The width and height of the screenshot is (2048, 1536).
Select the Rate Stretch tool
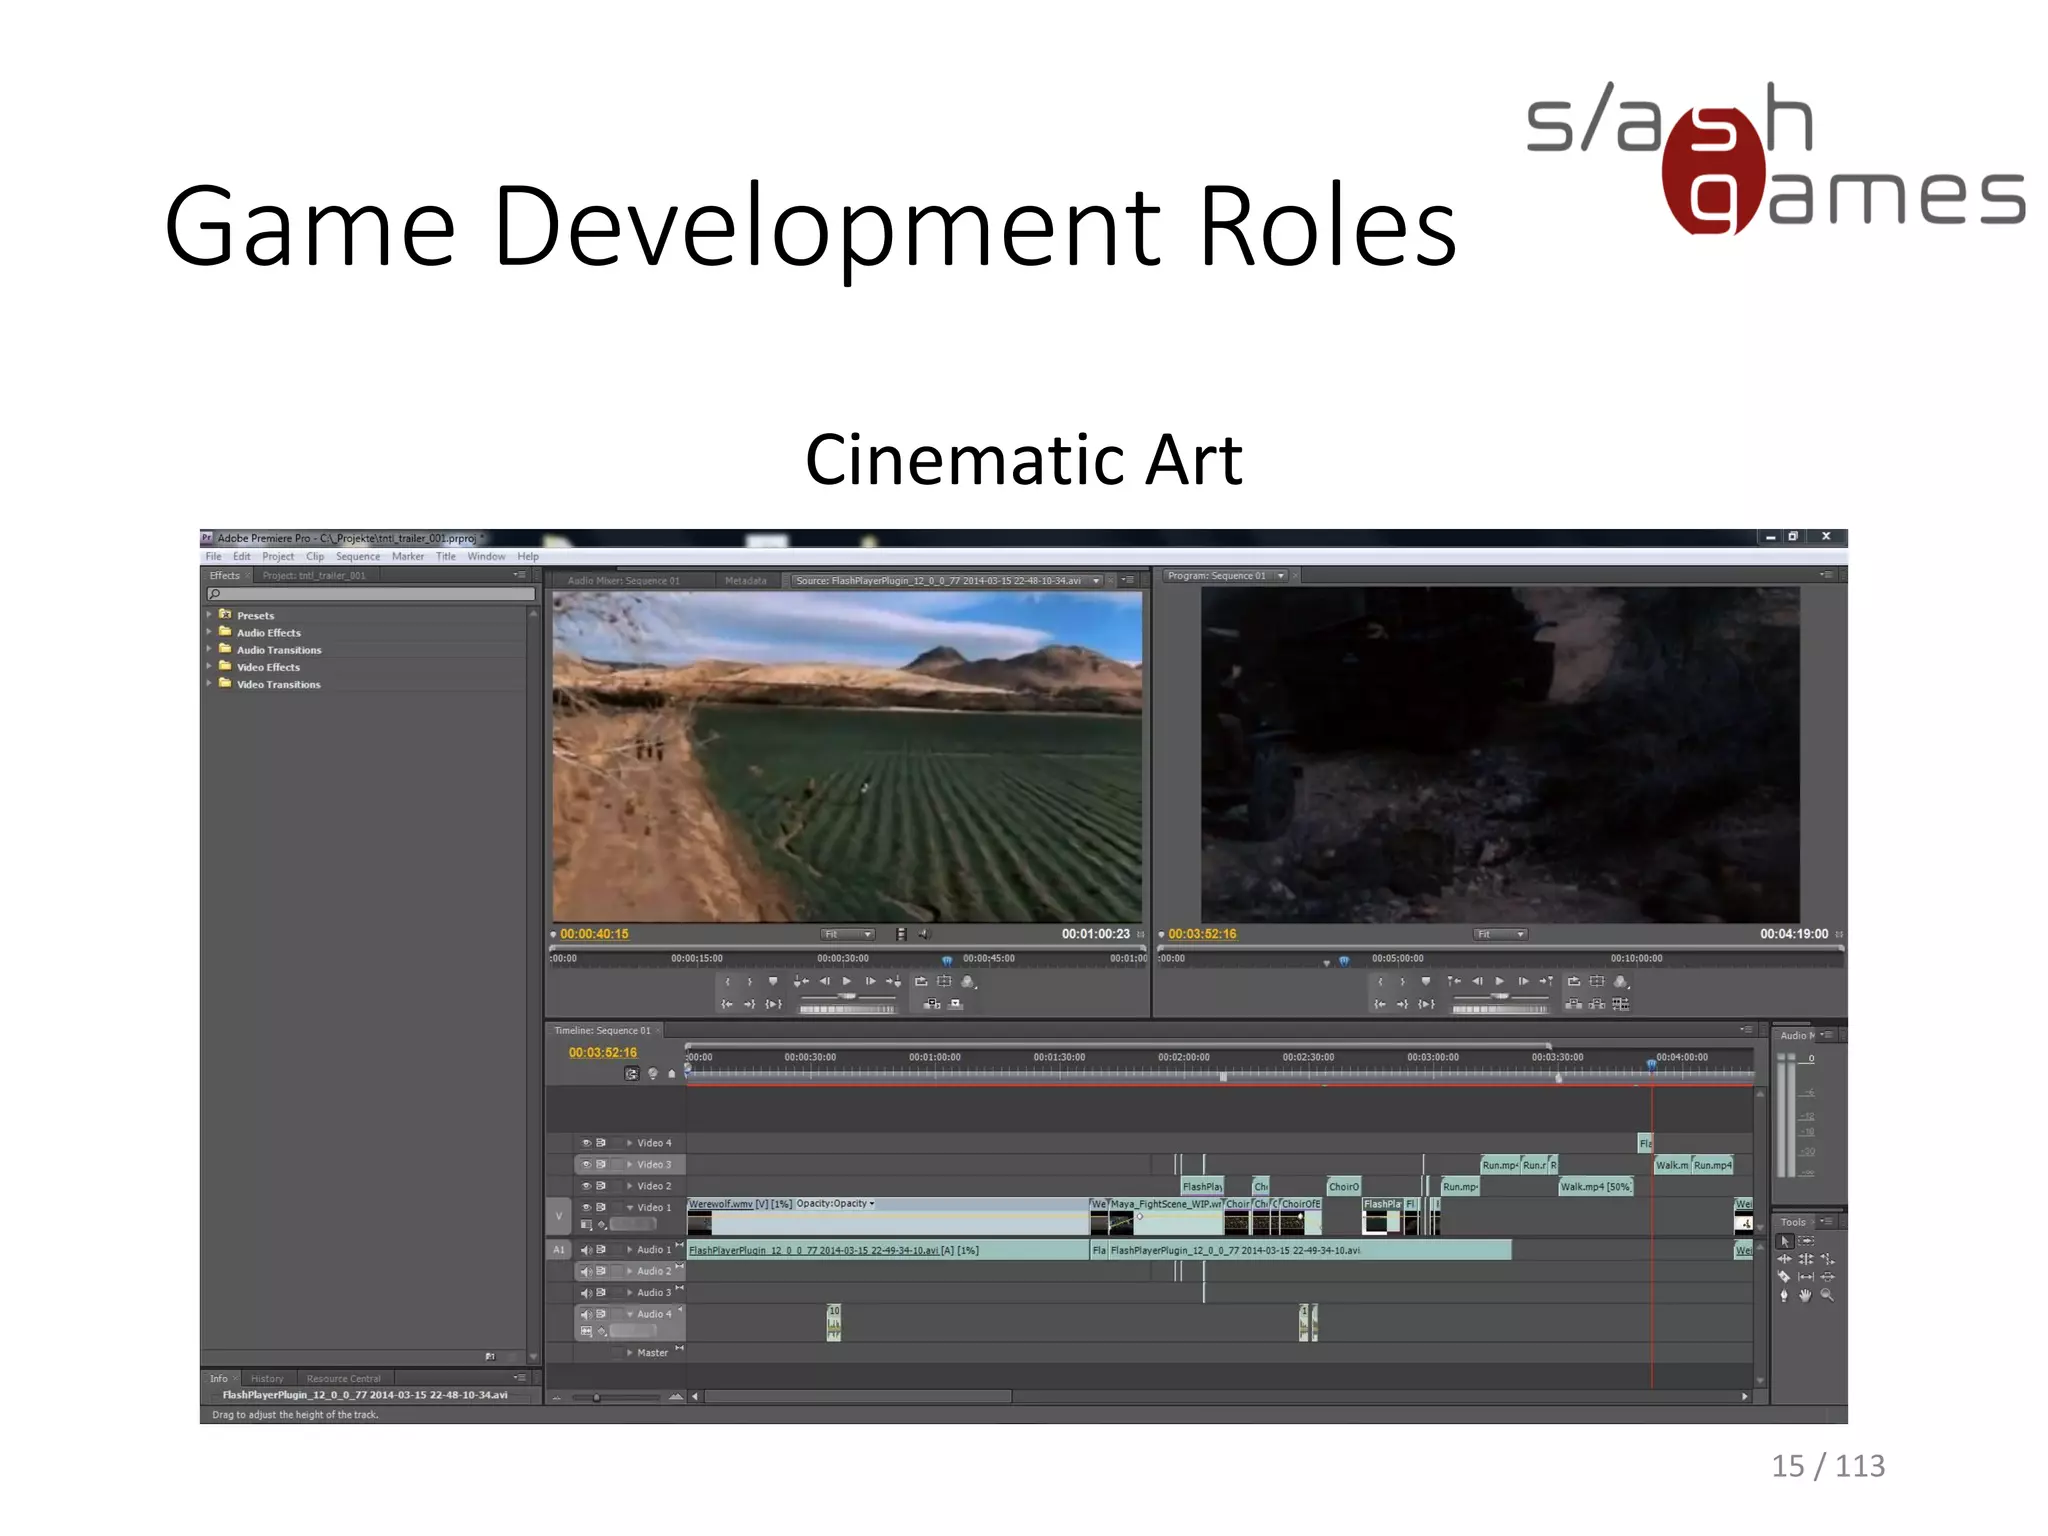coord(1828,1259)
